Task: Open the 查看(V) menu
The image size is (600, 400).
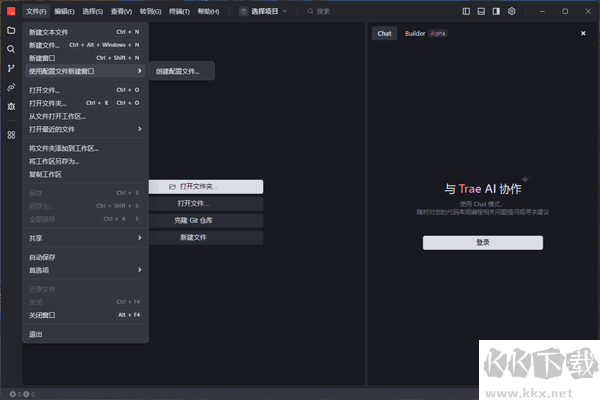Action: pyautogui.click(x=121, y=11)
